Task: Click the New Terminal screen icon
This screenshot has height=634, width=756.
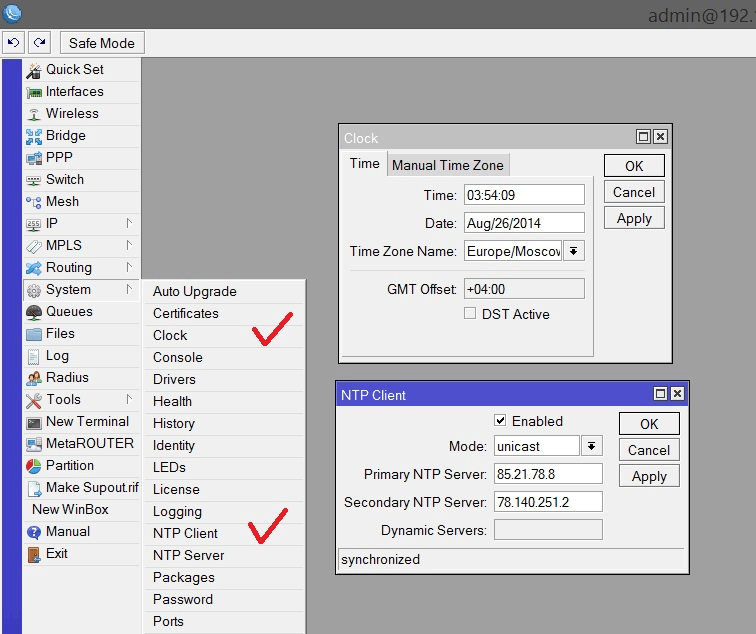Action: [34, 423]
